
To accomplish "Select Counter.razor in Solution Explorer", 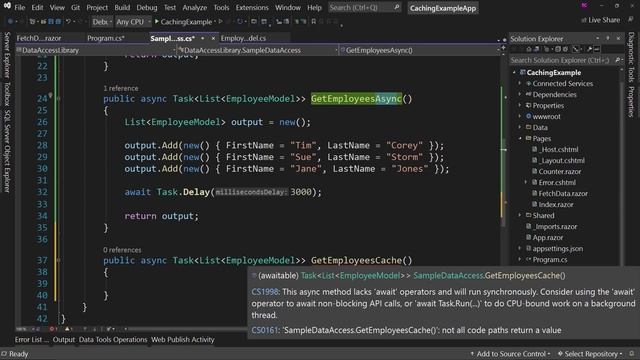I will (x=560, y=171).
